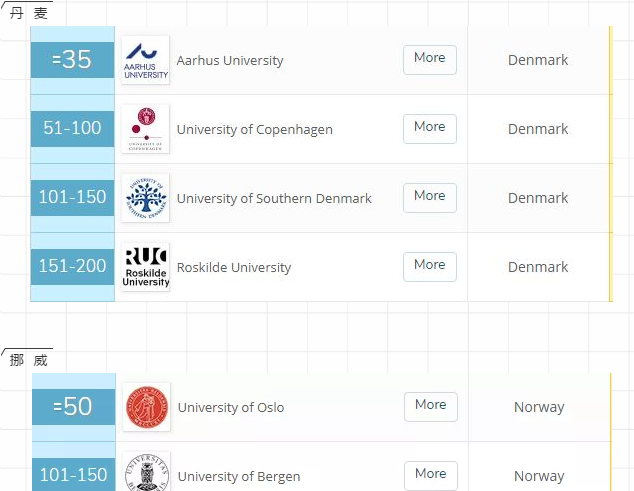The image size is (634, 491).
Task: Click the University of Bergen owl logo
Action: (x=146, y=472)
